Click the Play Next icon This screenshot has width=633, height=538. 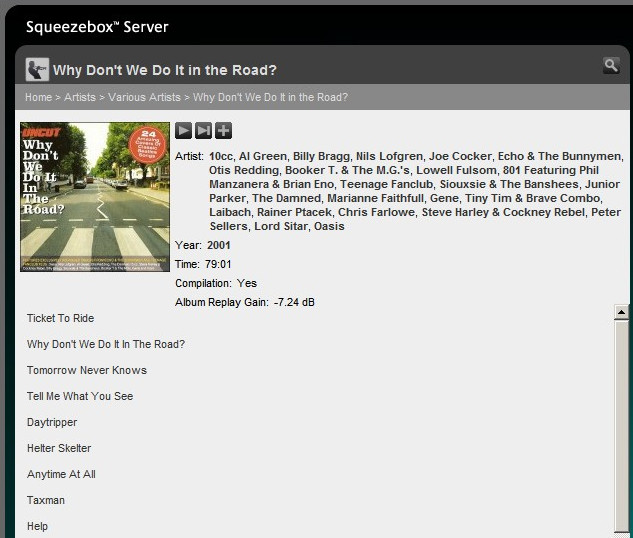pos(203,130)
